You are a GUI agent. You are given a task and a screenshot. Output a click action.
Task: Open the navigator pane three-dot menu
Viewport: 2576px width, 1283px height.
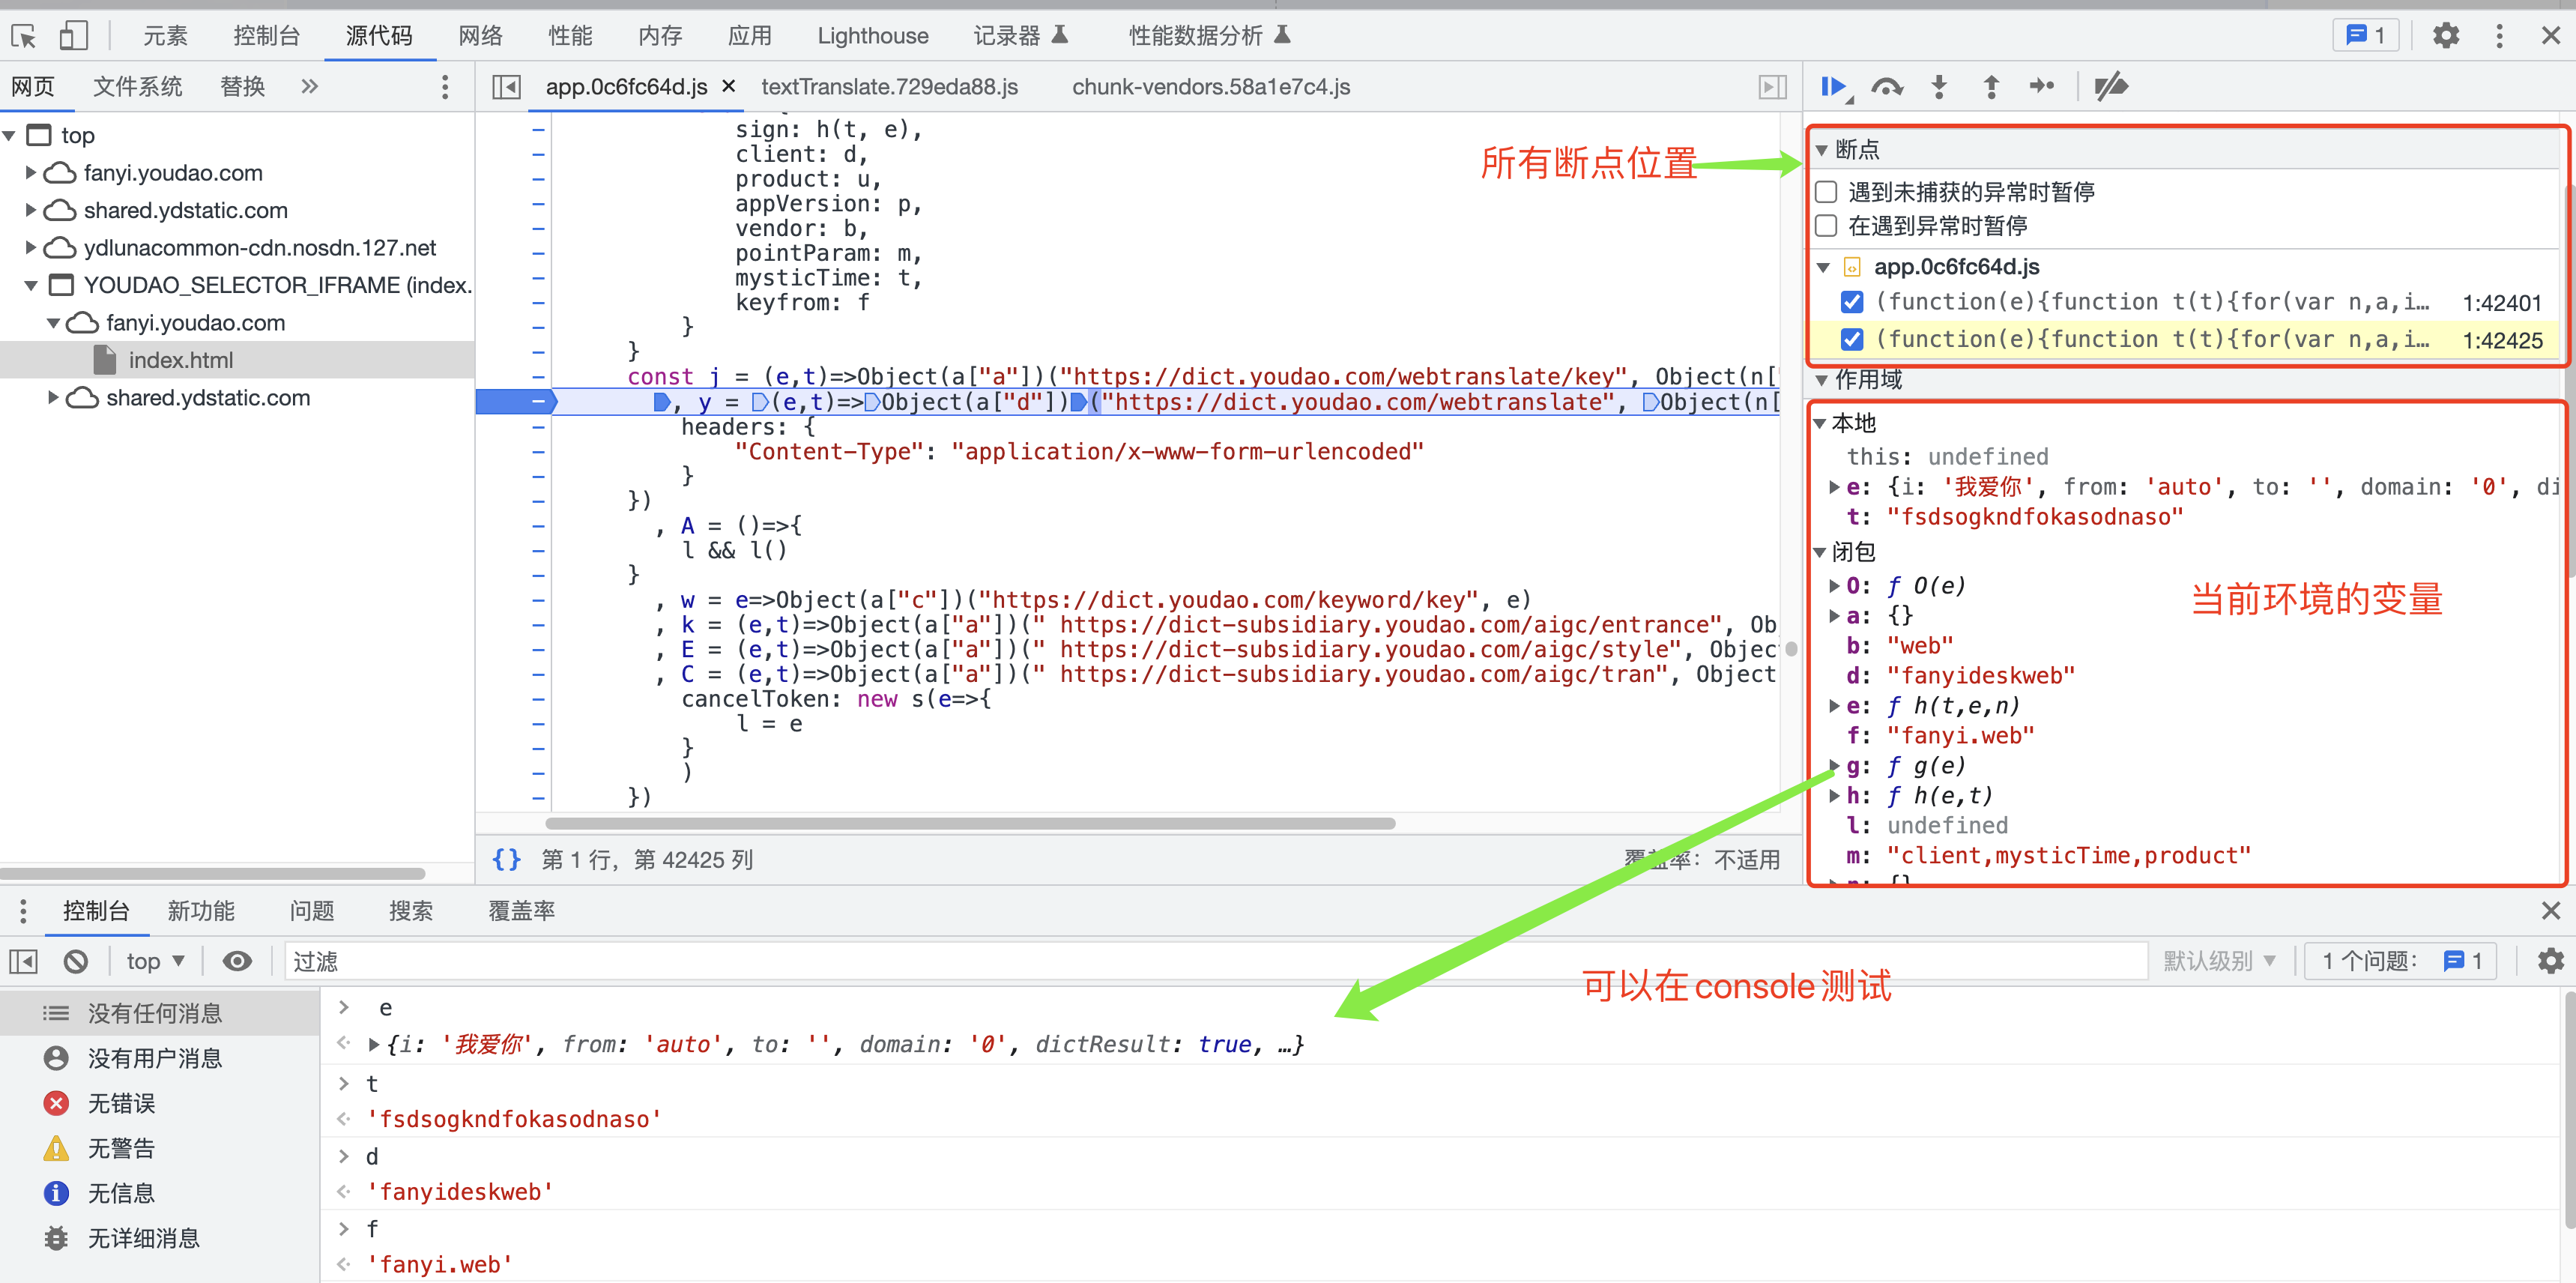click(x=445, y=87)
